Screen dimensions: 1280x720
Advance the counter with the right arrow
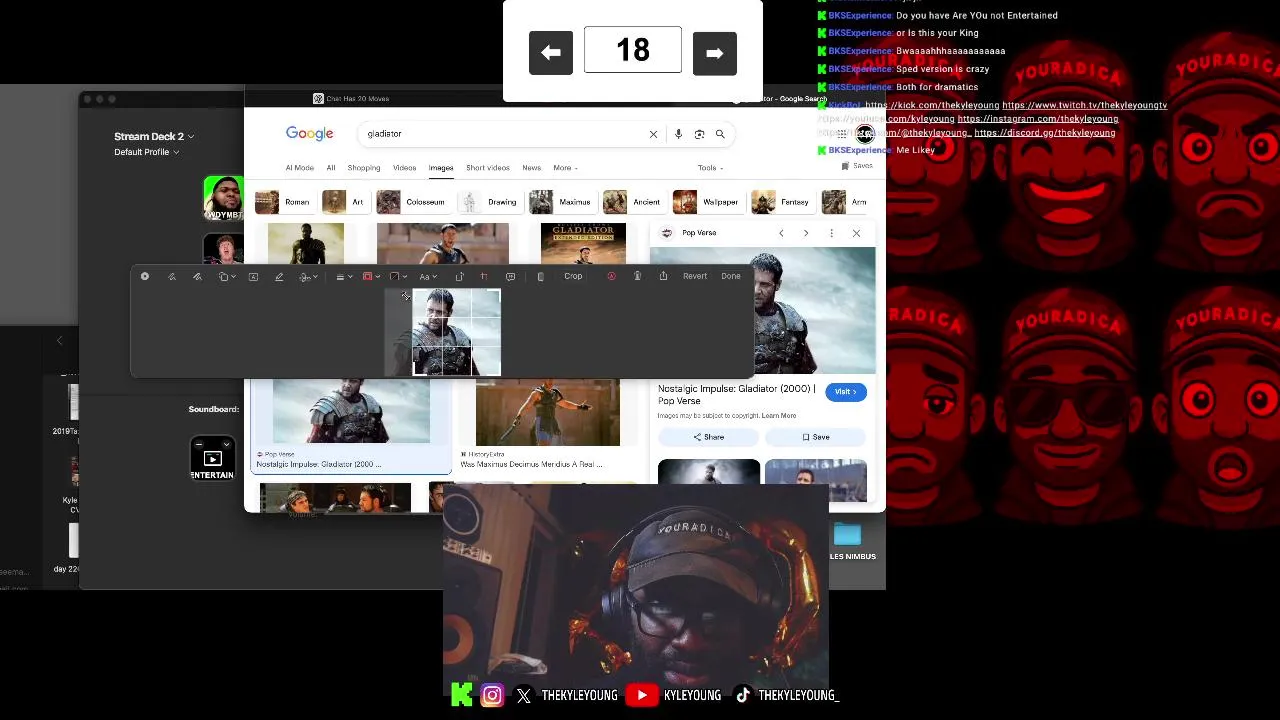click(x=714, y=53)
